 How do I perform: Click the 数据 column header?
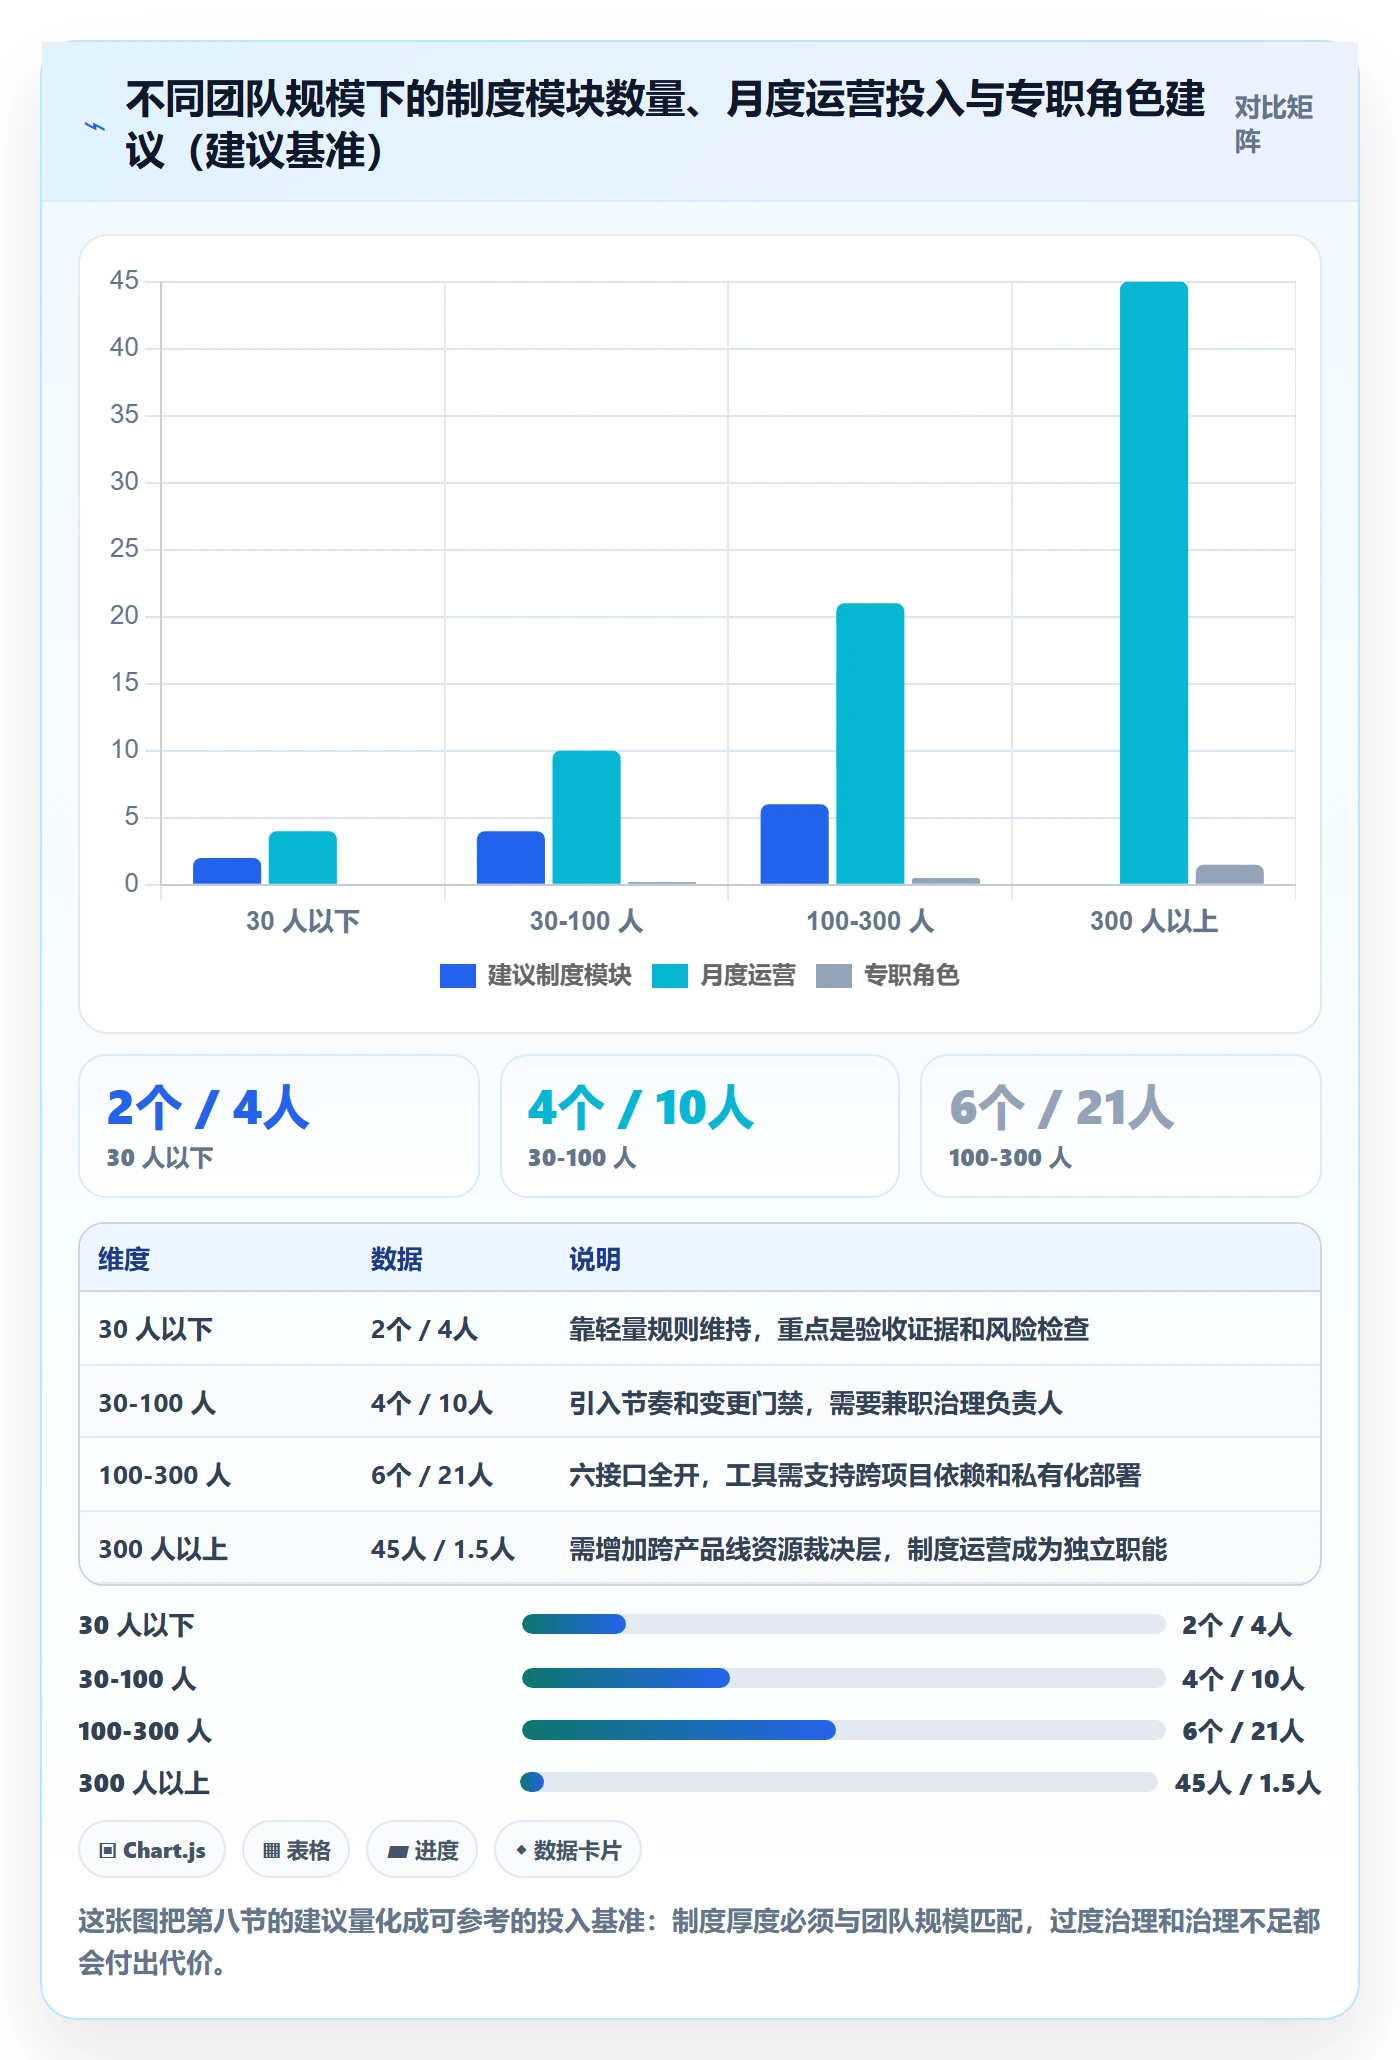coord(397,1259)
